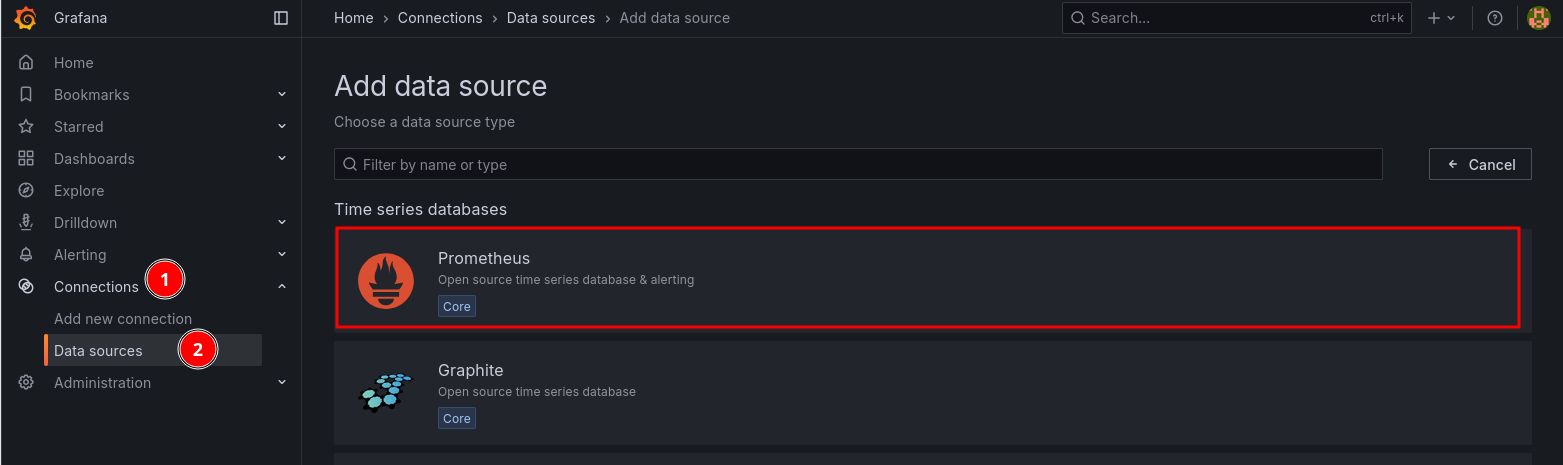Expand the Dashboards section chevron
Image resolution: width=1563 pixels, height=465 pixels.
282,159
